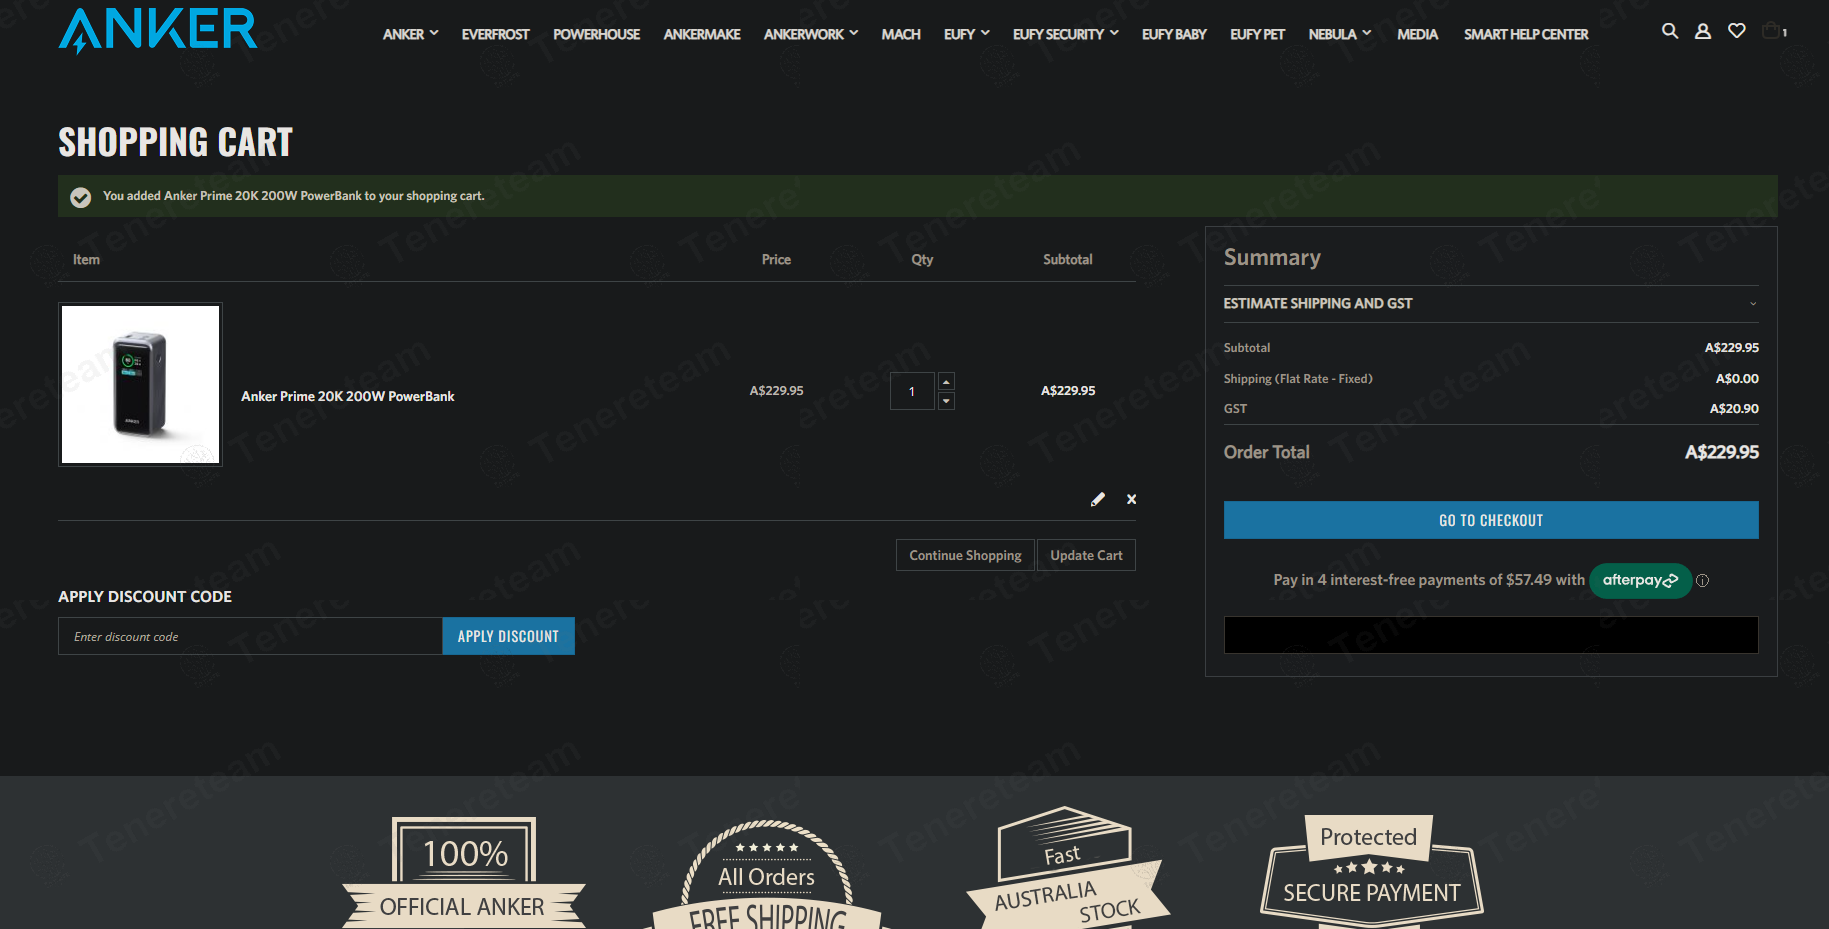Viewport: 1829px width, 929px height.
Task: Click Update Cart button
Action: 1086,555
